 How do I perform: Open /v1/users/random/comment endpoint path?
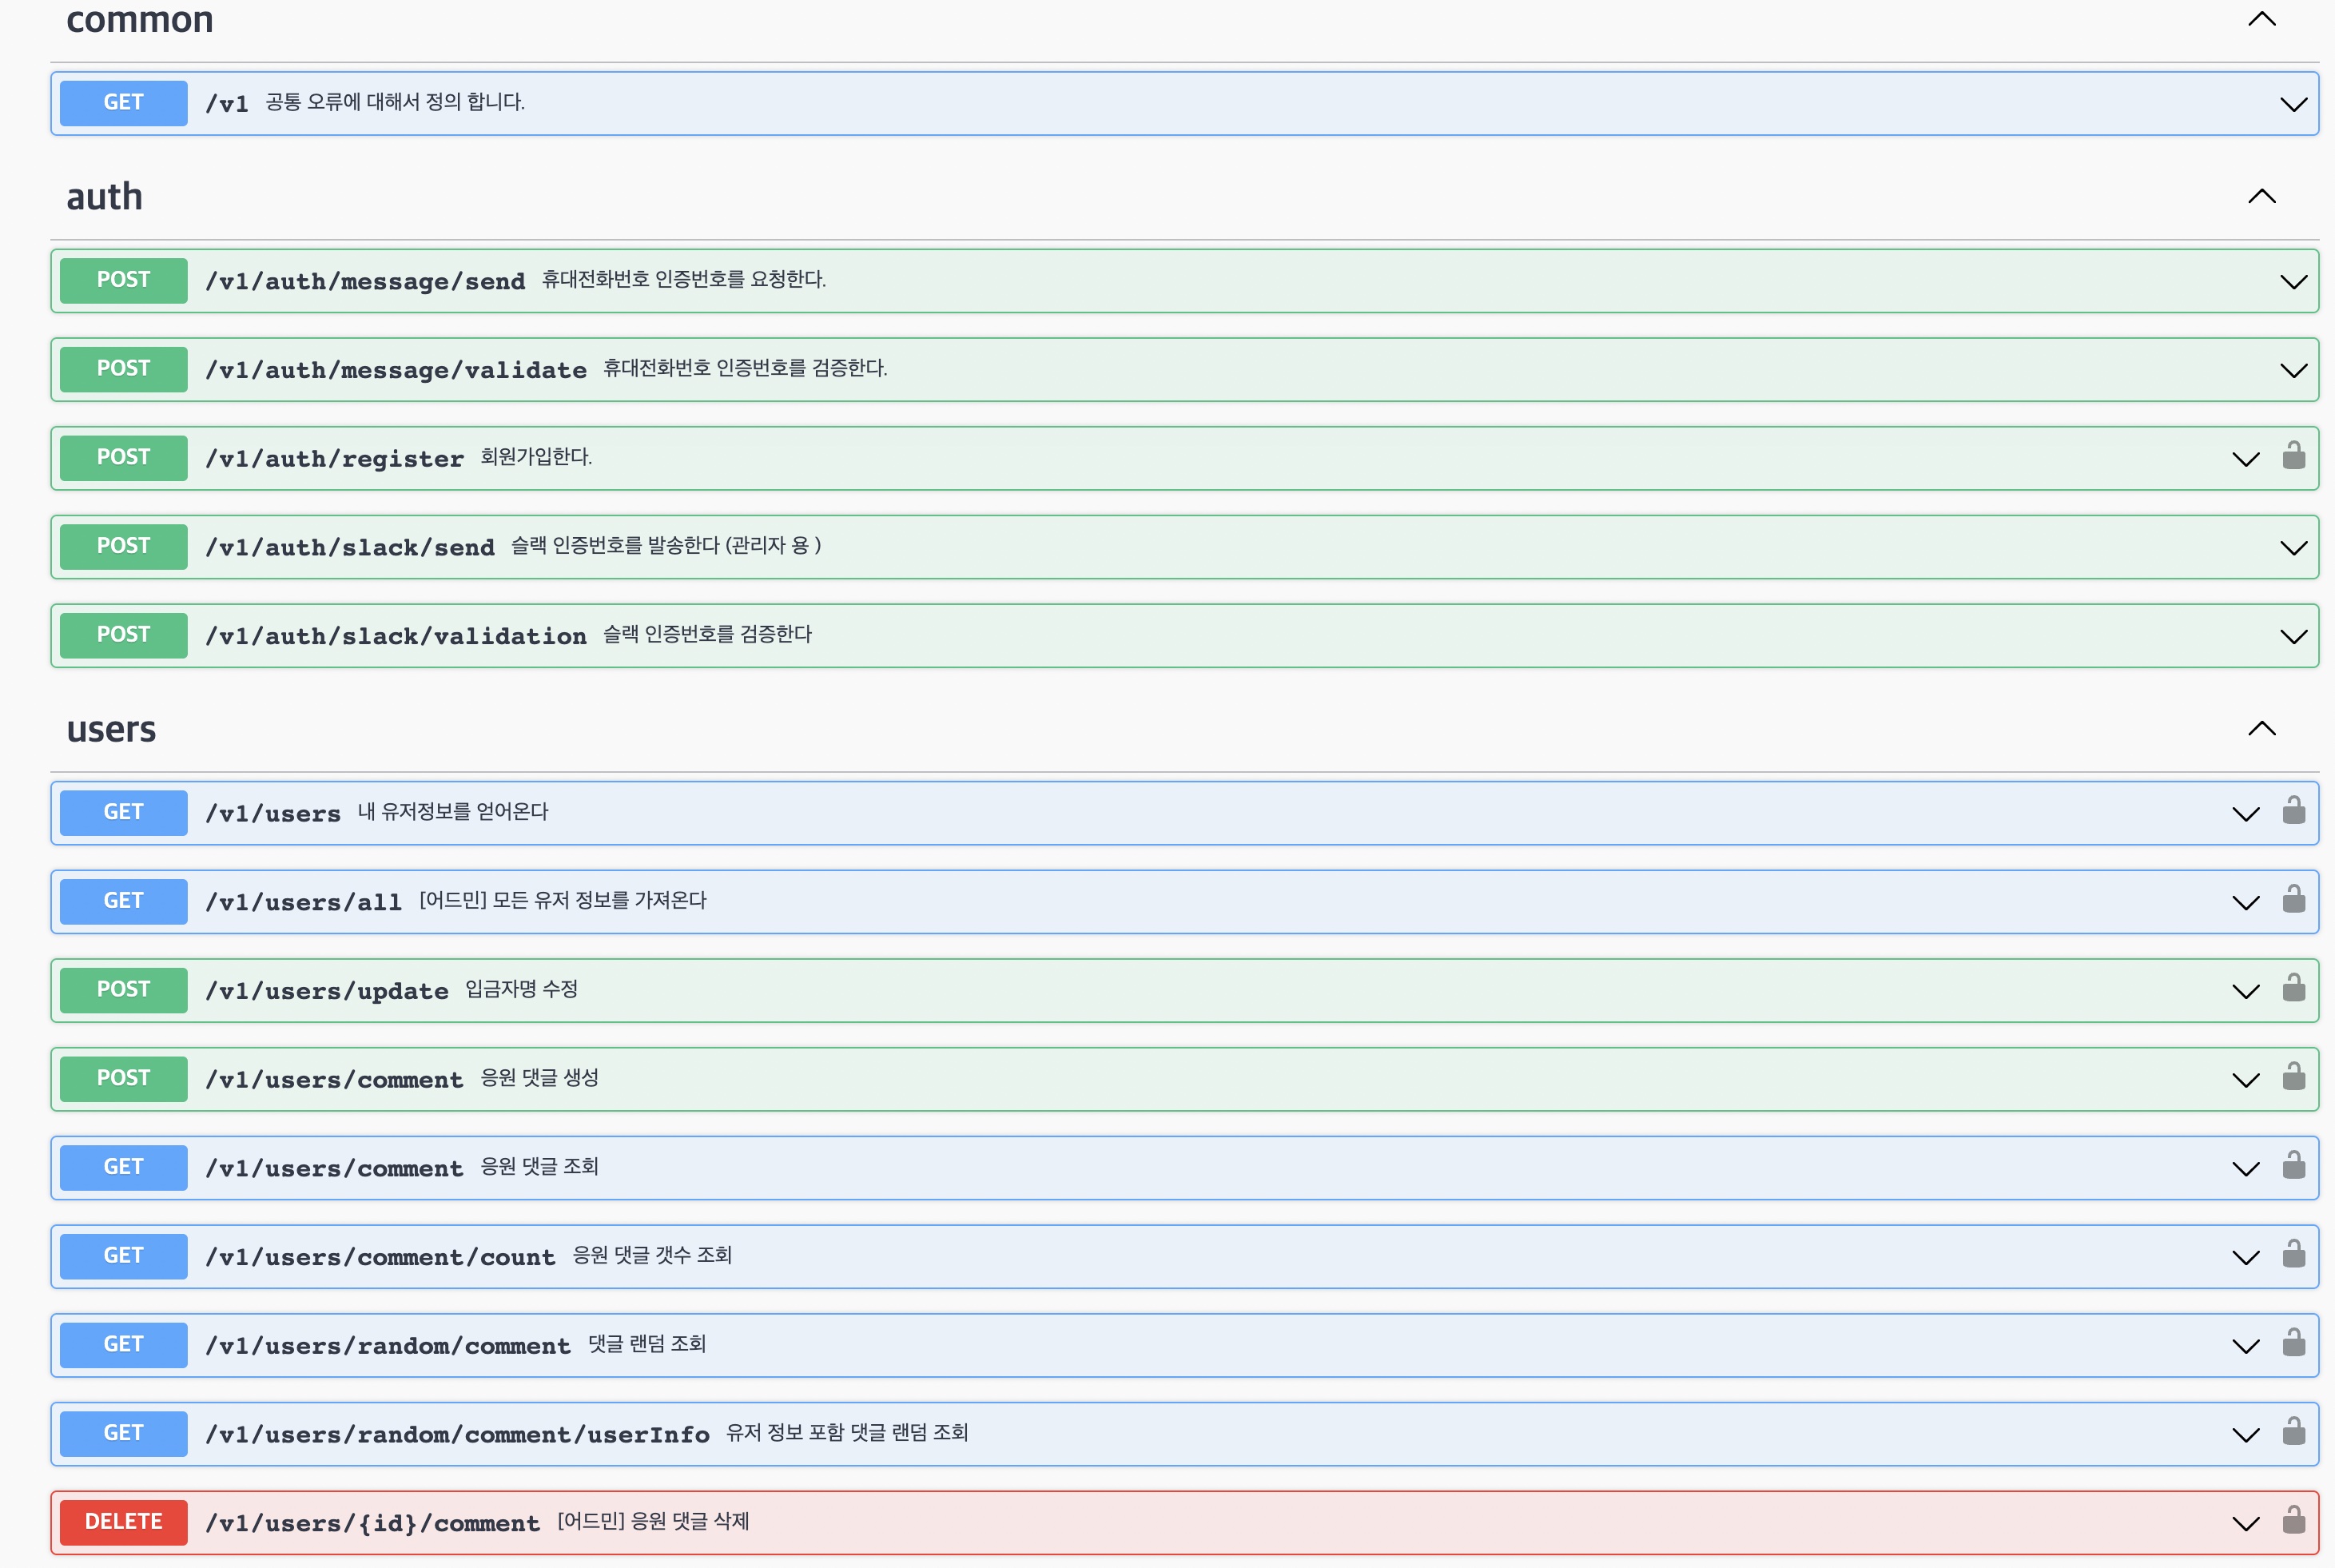(387, 1346)
